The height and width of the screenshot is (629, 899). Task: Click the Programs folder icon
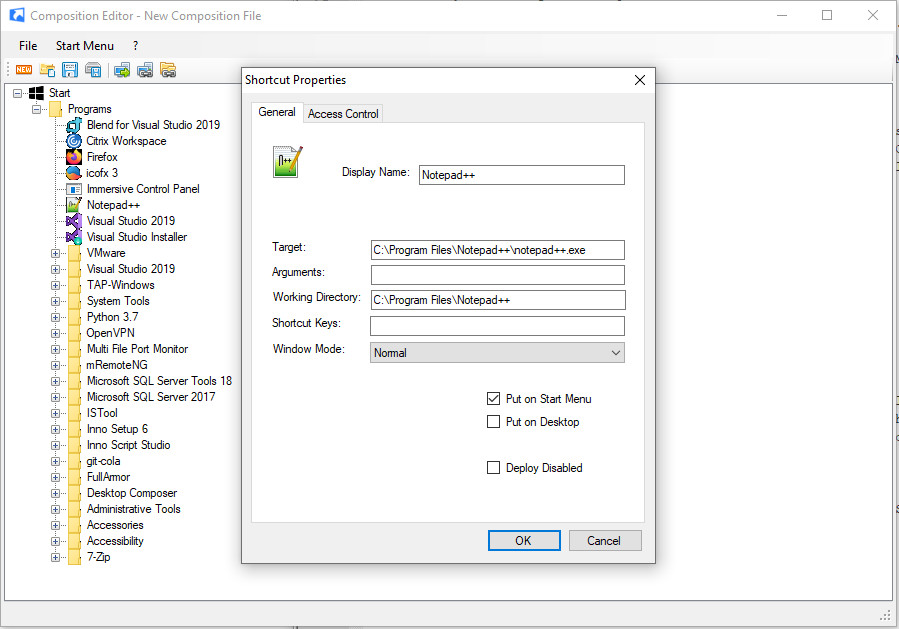pyautogui.click(x=56, y=109)
